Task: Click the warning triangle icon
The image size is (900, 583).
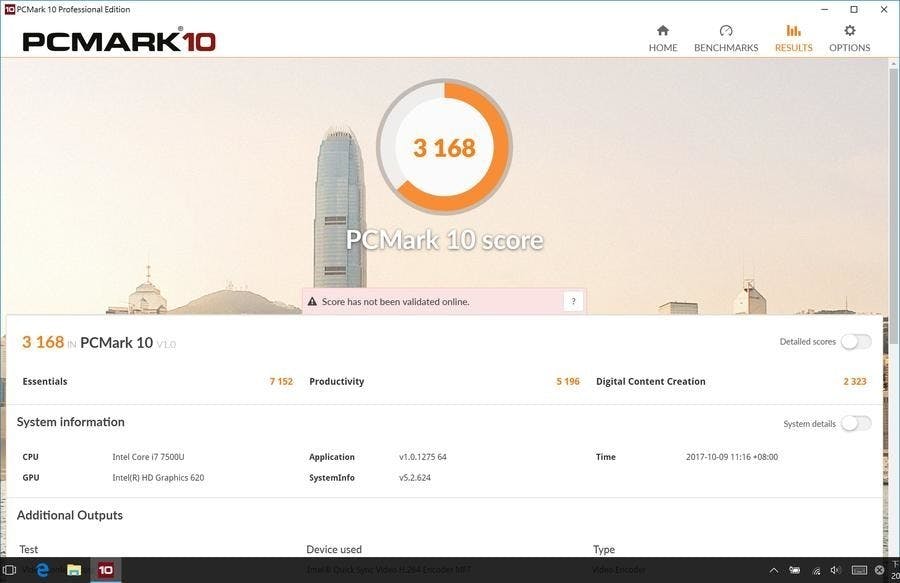Action: click(312, 301)
